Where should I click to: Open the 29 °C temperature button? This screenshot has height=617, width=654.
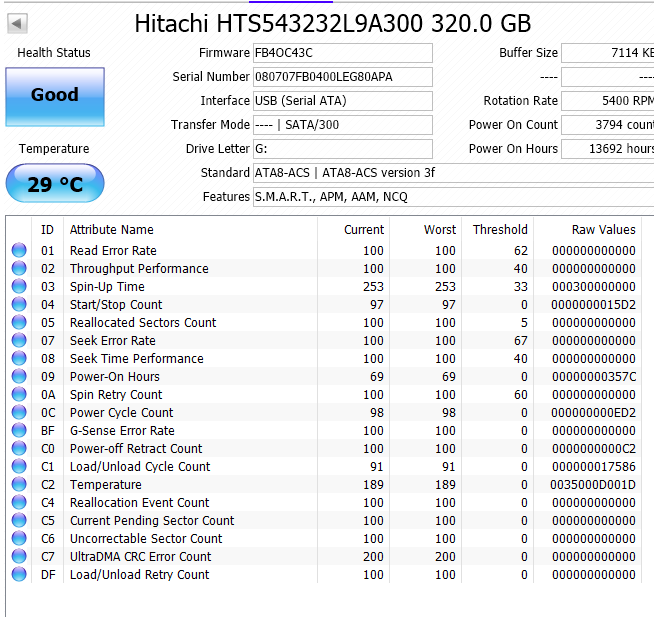(x=55, y=183)
